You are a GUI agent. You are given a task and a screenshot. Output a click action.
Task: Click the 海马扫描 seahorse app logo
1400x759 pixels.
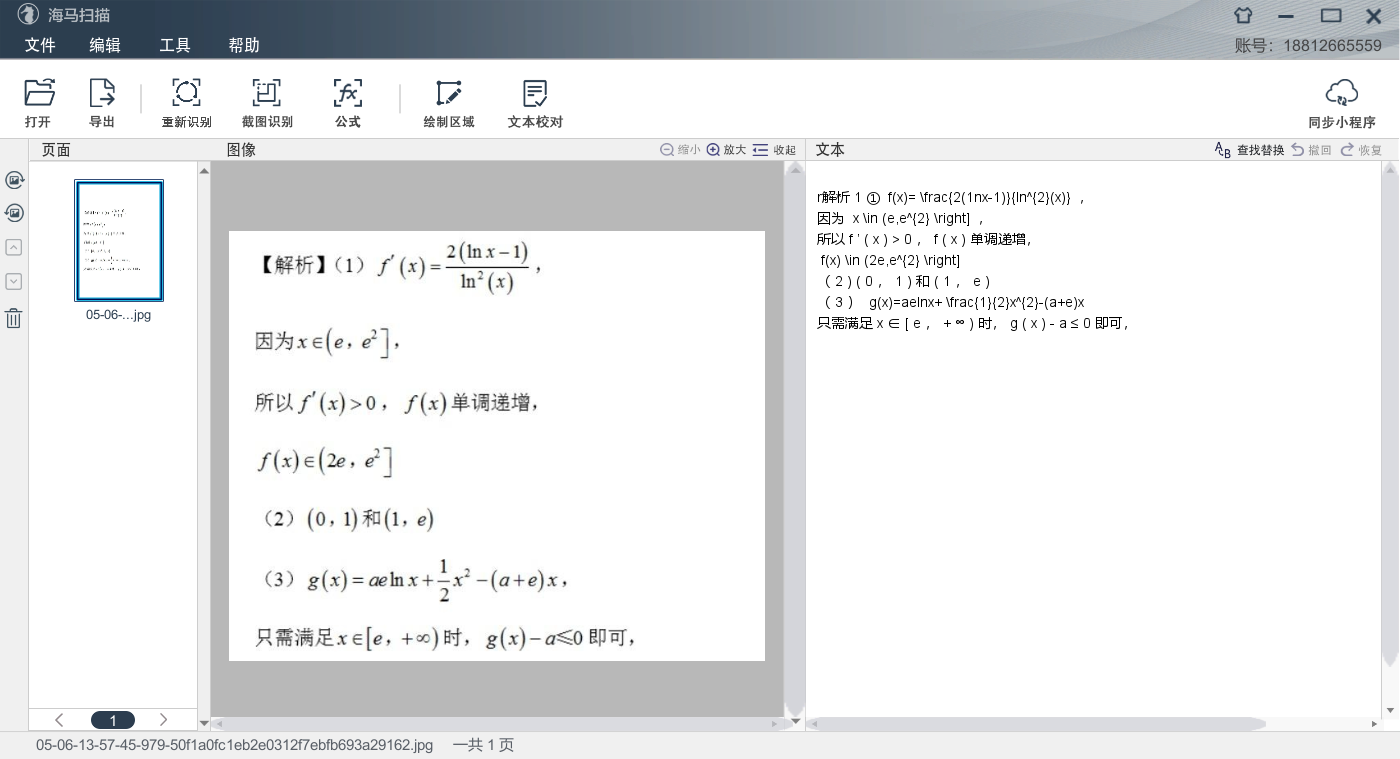(27, 15)
